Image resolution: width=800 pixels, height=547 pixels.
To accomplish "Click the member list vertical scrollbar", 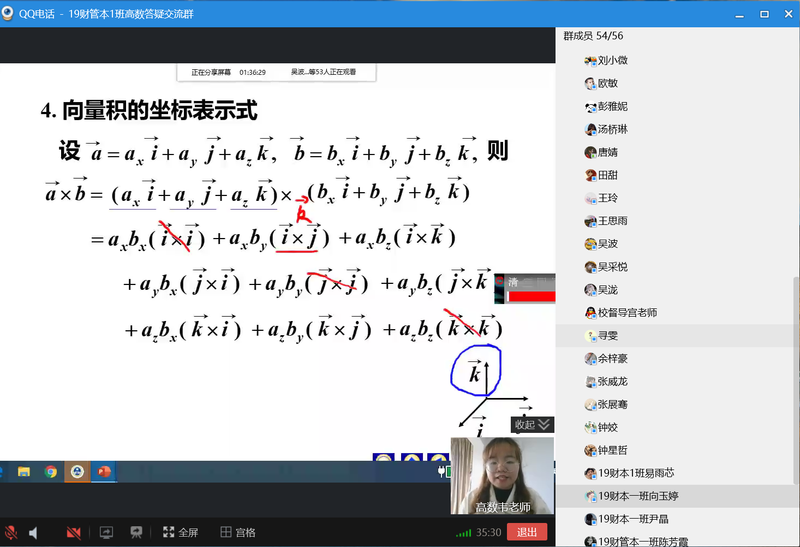I will pyautogui.click(x=796, y=380).
